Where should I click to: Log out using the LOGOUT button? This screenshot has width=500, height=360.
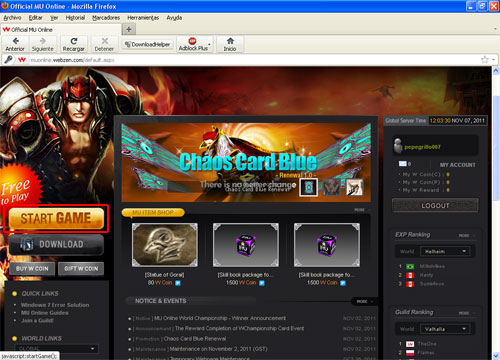coord(435,206)
